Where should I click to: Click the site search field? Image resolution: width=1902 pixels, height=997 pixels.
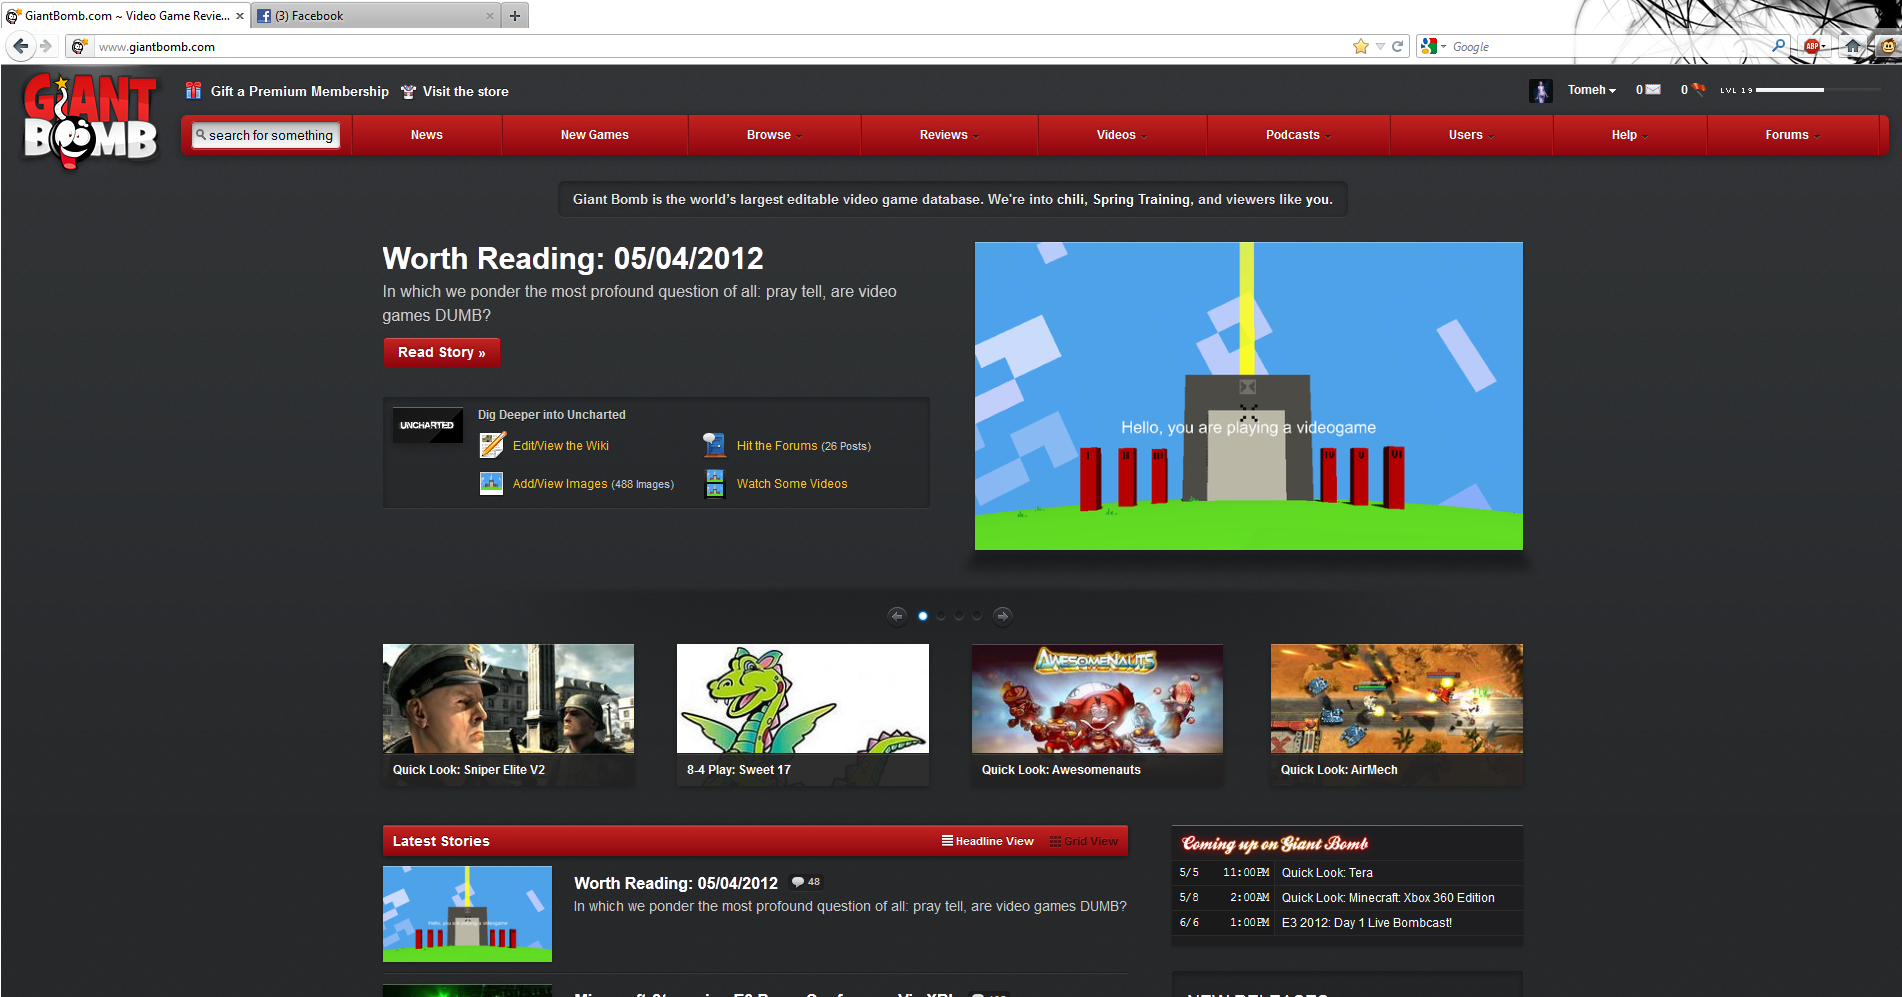pos(266,135)
